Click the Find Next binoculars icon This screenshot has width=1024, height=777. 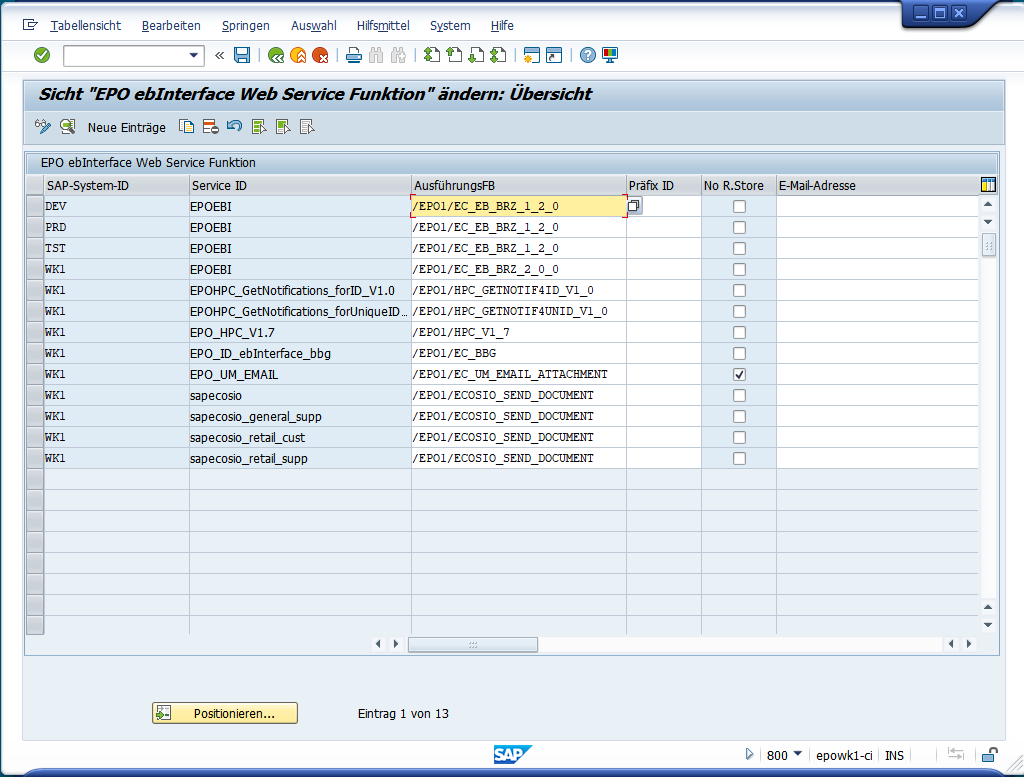pyautogui.click(x=398, y=56)
